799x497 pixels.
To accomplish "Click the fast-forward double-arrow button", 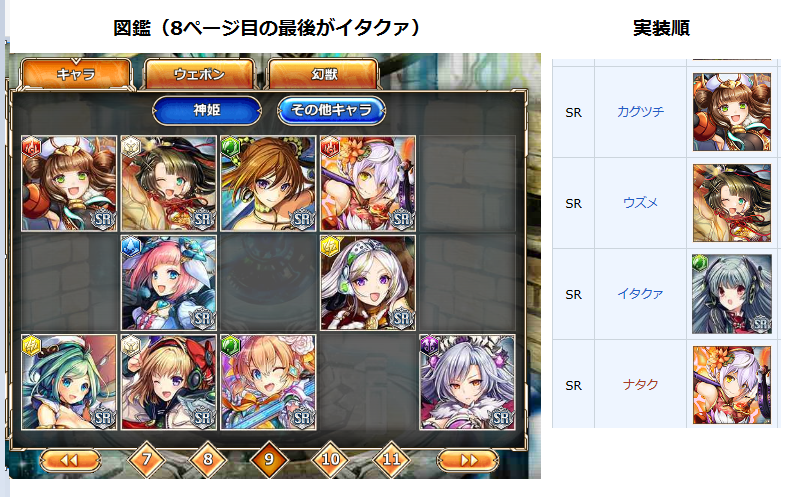I will [468, 460].
